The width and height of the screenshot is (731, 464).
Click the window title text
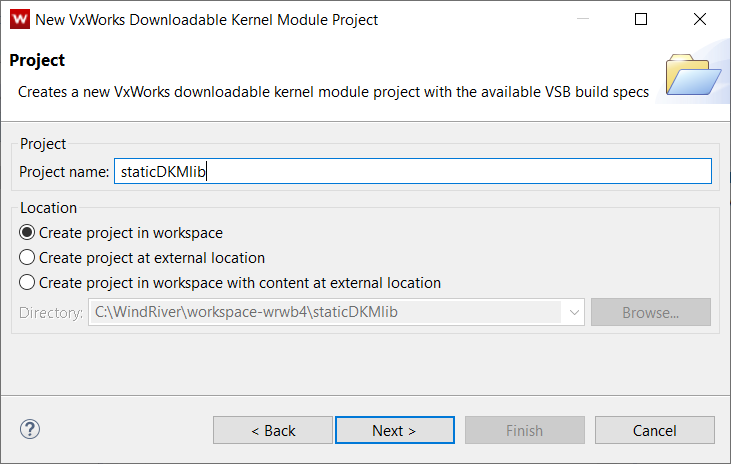coord(207,20)
